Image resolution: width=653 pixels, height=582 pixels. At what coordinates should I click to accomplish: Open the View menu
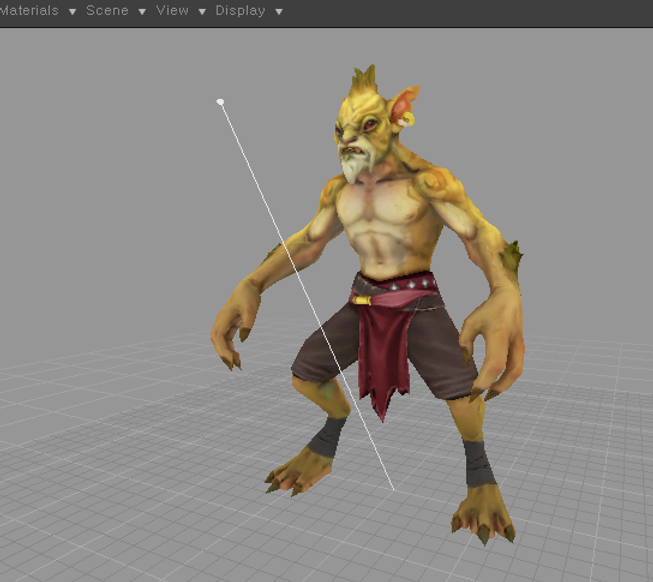[172, 10]
